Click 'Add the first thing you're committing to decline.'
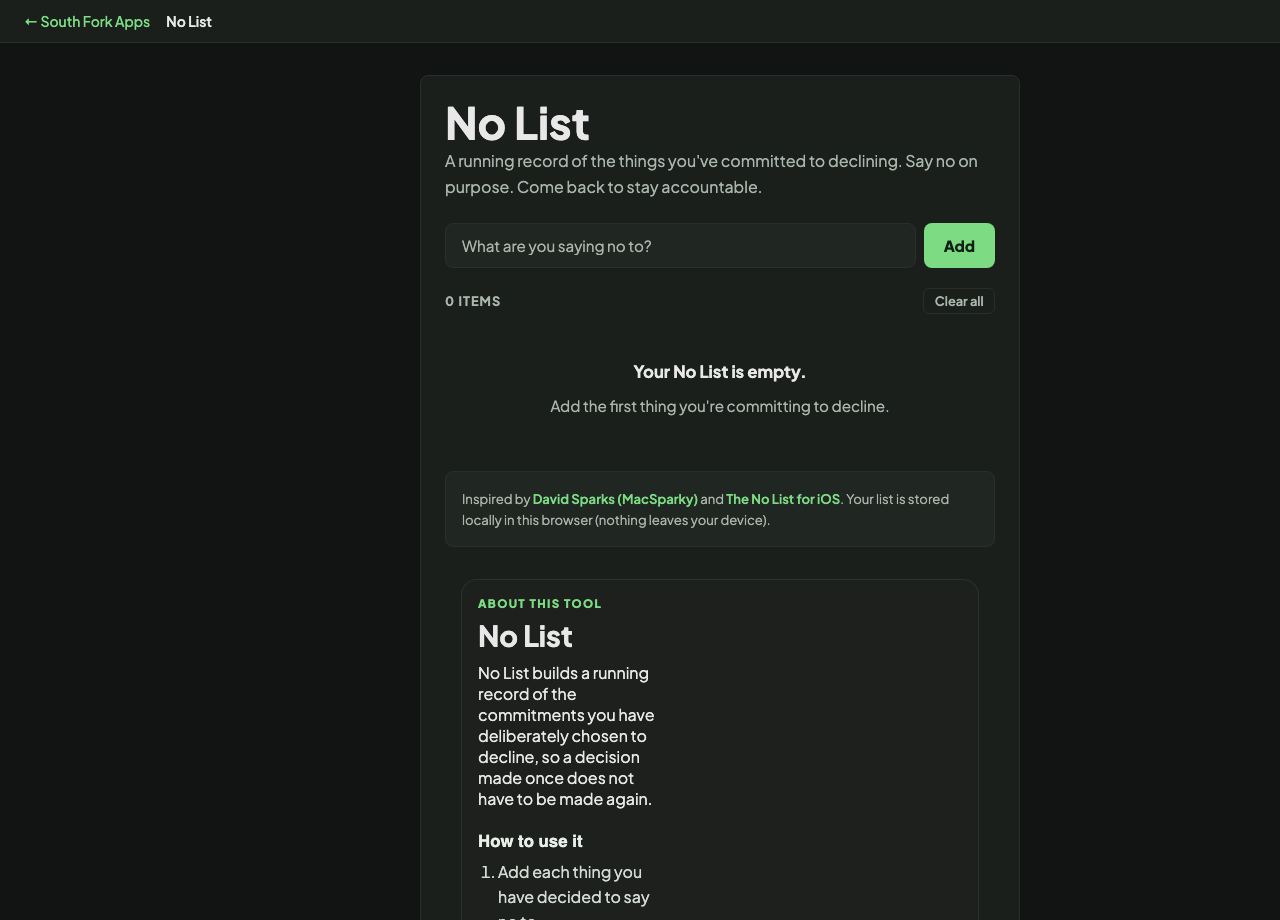The image size is (1280, 920). (720, 406)
